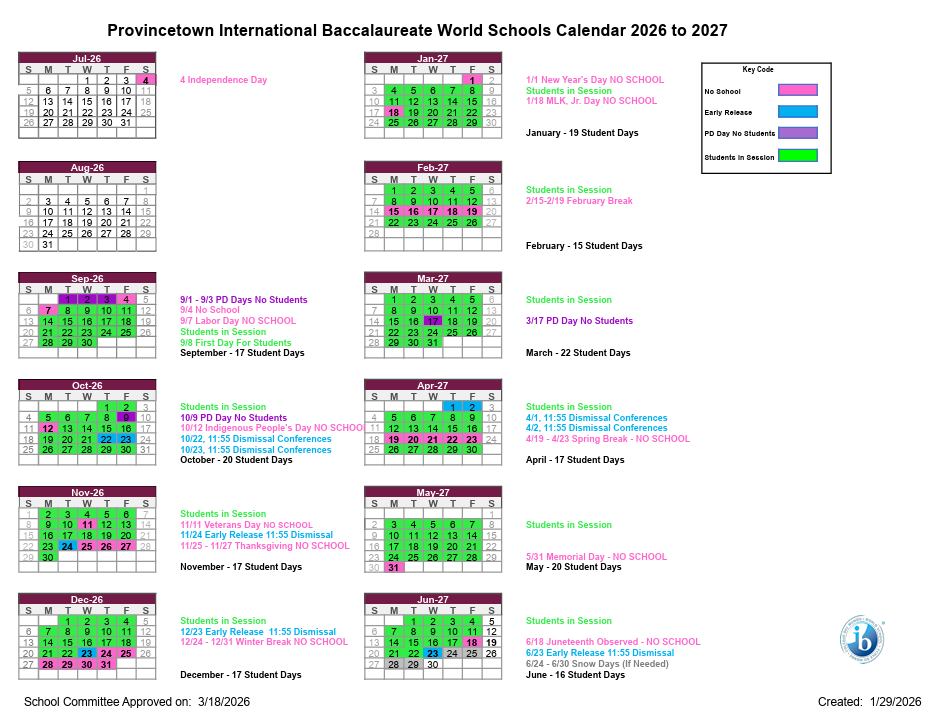This screenshot has width=944, height=728.
Task: Click '5/31 Memorial Day - NO SCHOOL'
Action: 596,556
